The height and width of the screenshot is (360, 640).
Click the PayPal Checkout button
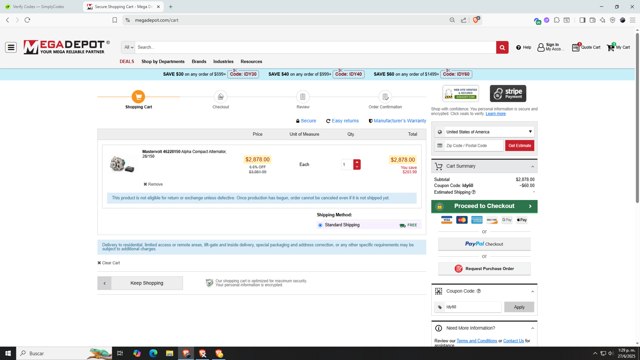(x=484, y=244)
